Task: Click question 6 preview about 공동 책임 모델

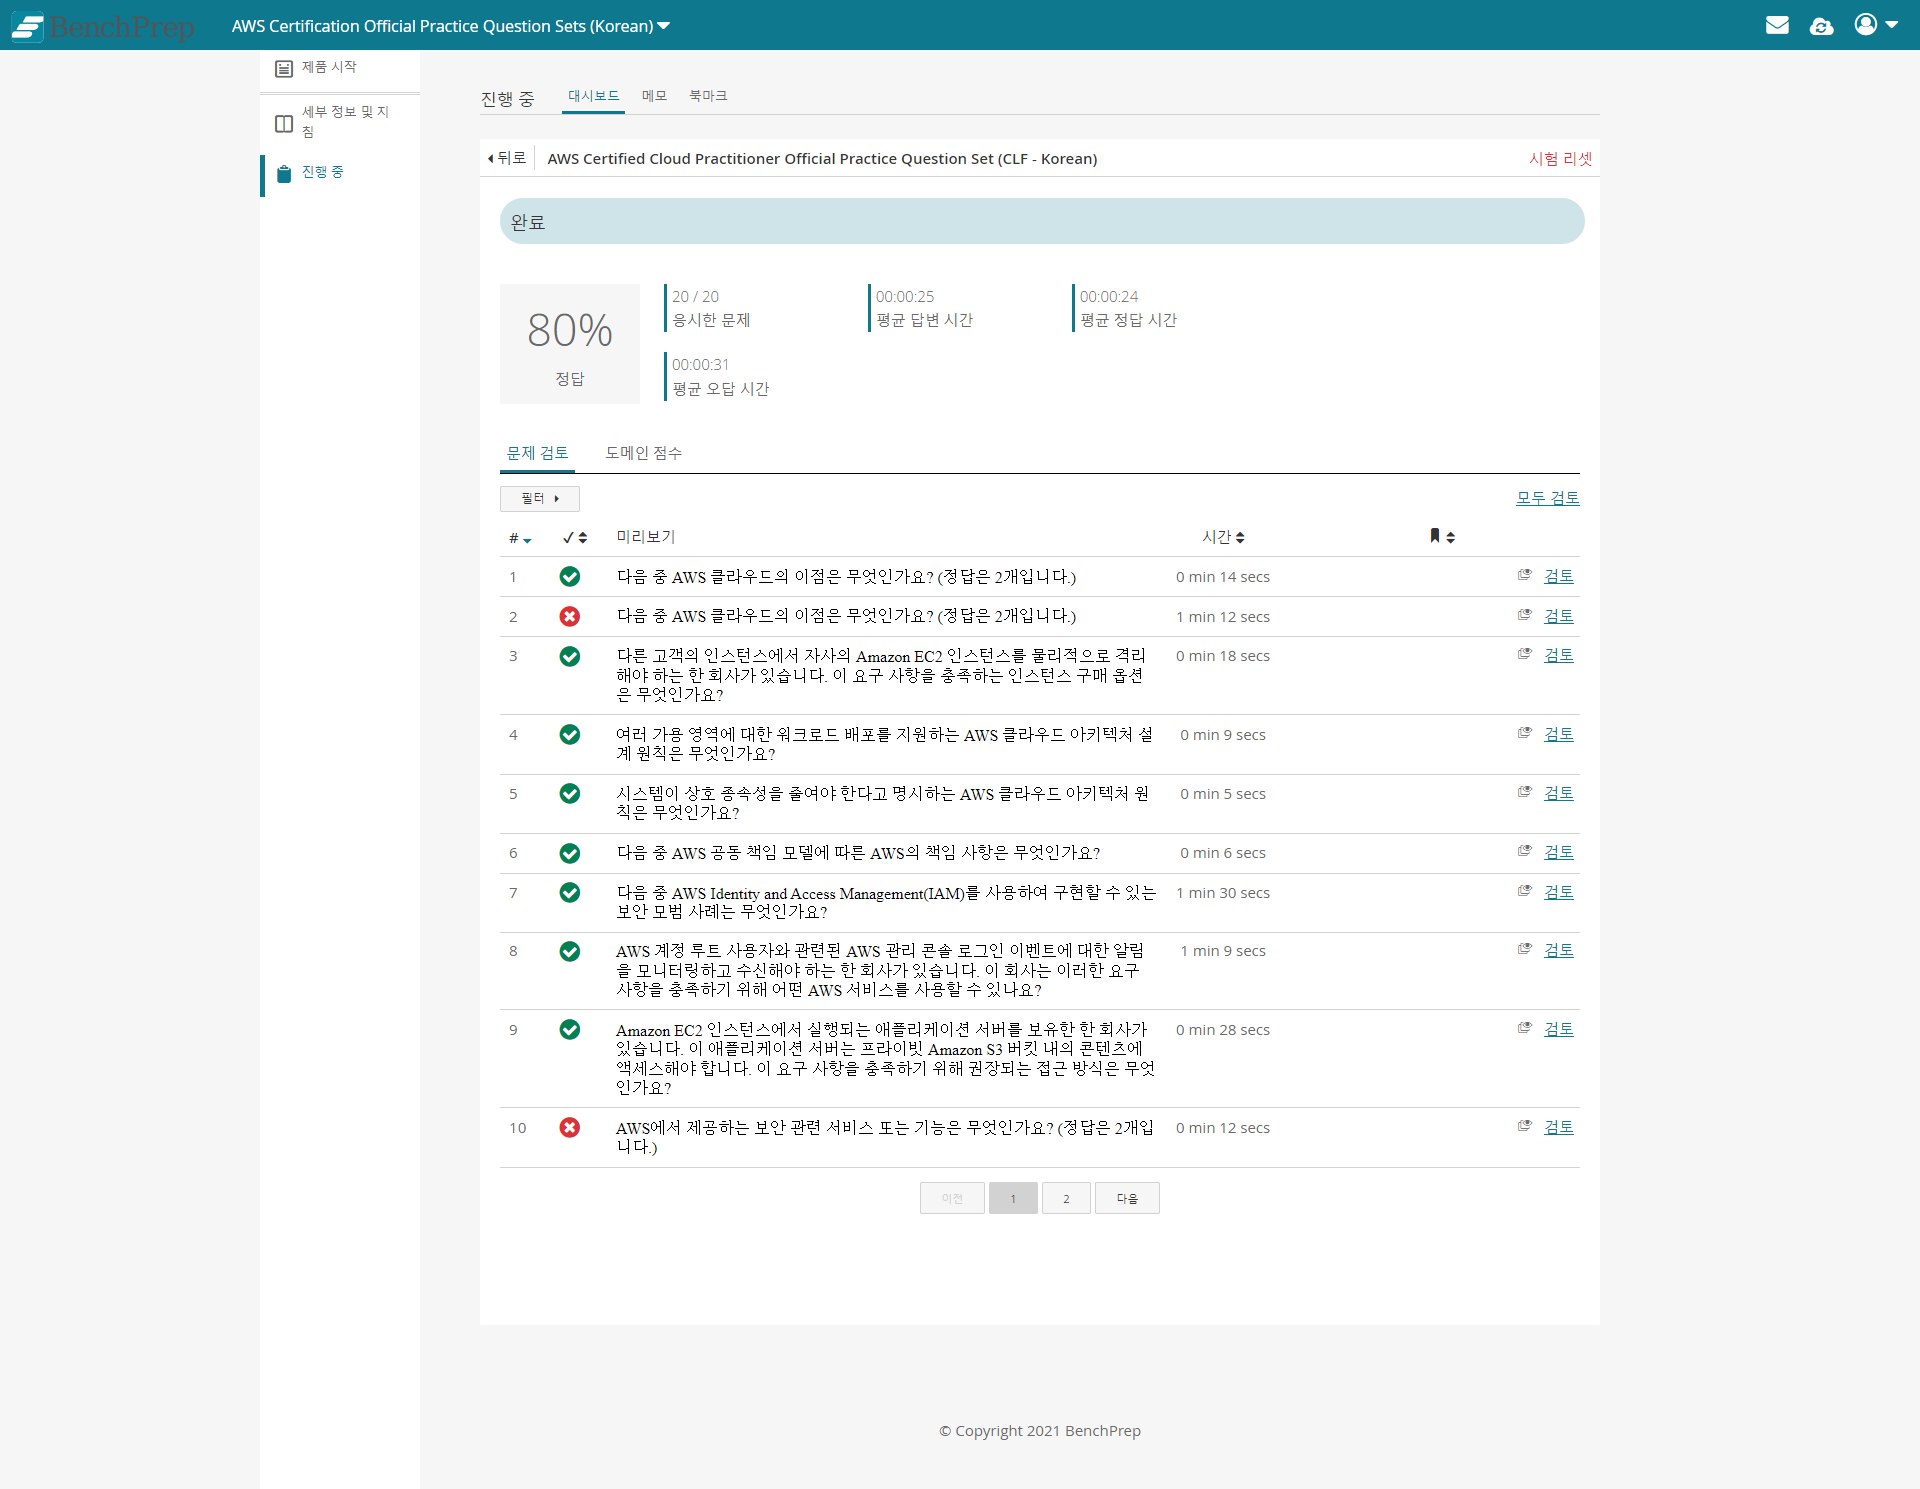Action: coord(858,853)
